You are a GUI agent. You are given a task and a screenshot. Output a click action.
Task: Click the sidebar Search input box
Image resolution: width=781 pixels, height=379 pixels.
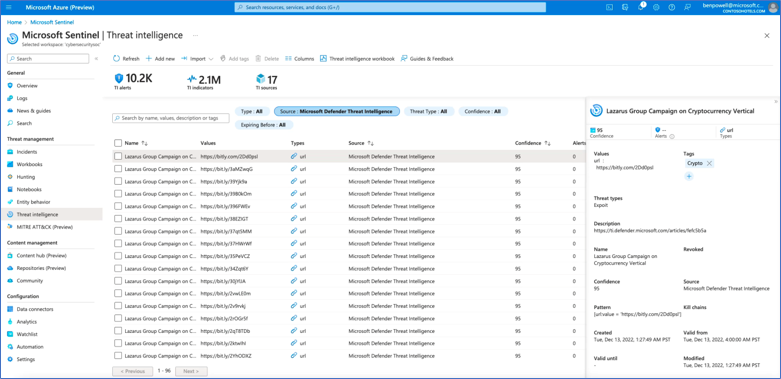(48, 59)
